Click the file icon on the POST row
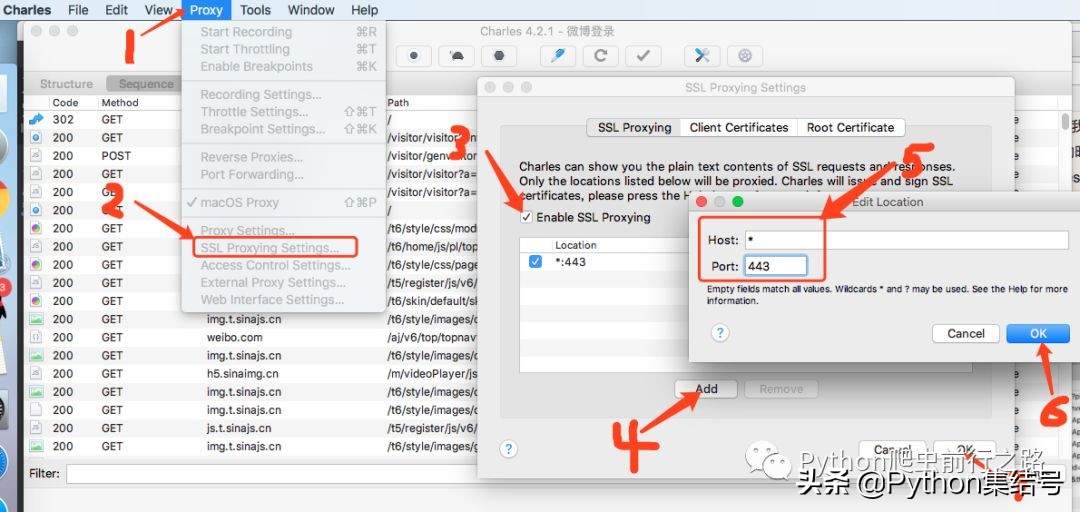The image size is (1080, 512). 36,156
